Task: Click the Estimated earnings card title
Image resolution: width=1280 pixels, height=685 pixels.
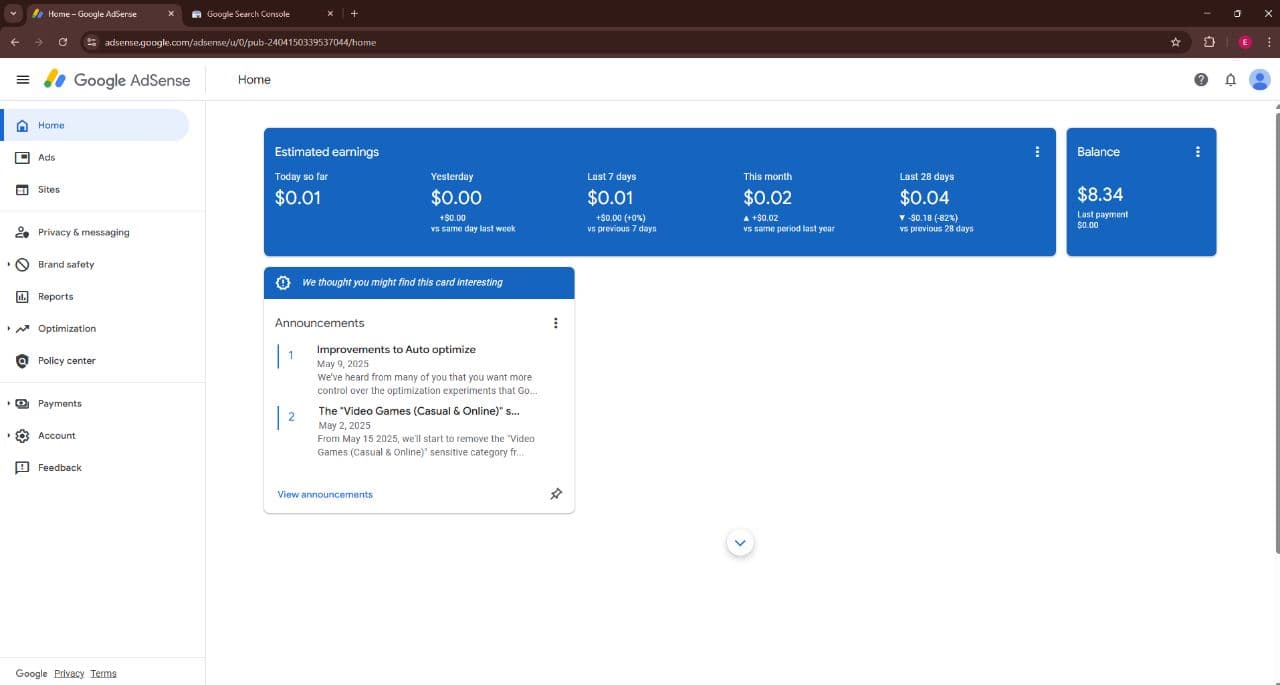Action: (x=327, y=152)
